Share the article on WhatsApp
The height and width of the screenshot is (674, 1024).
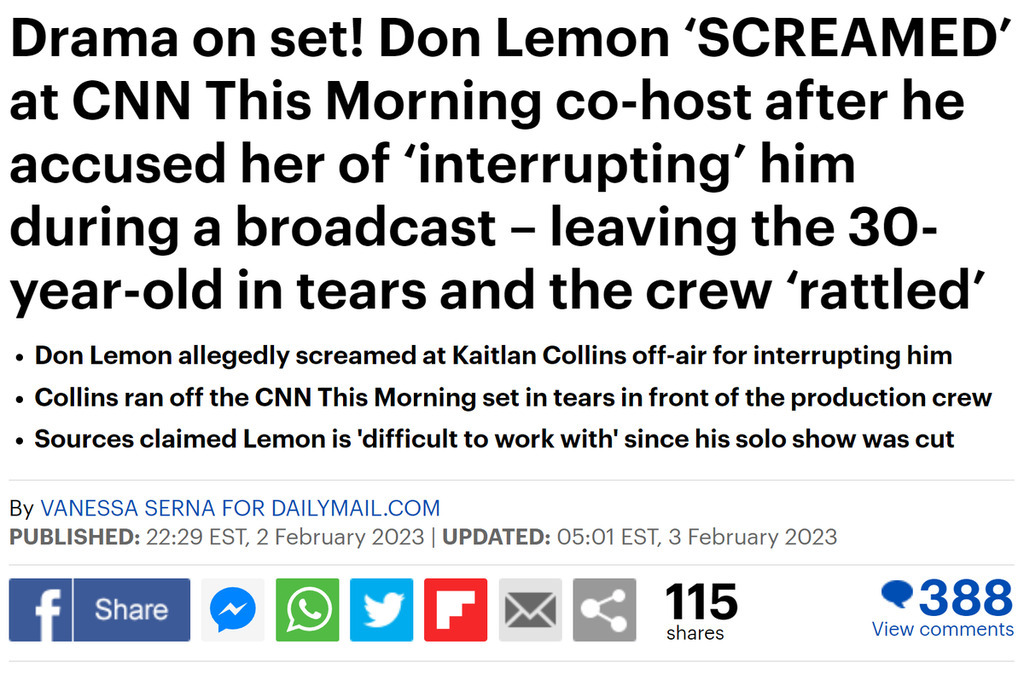pyautogui.click(x=307, y=610)
